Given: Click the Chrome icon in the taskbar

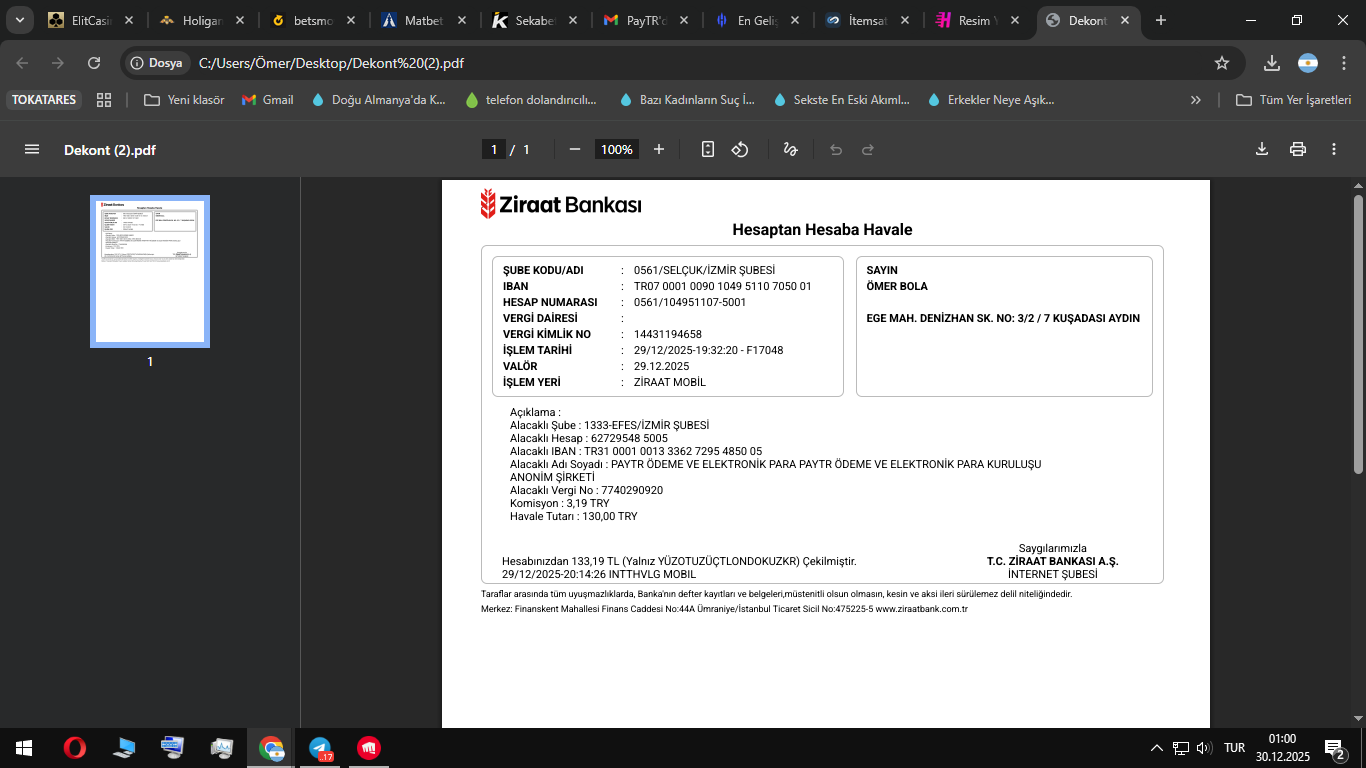Looking at the screenshot, I should (x=271, y=748).
